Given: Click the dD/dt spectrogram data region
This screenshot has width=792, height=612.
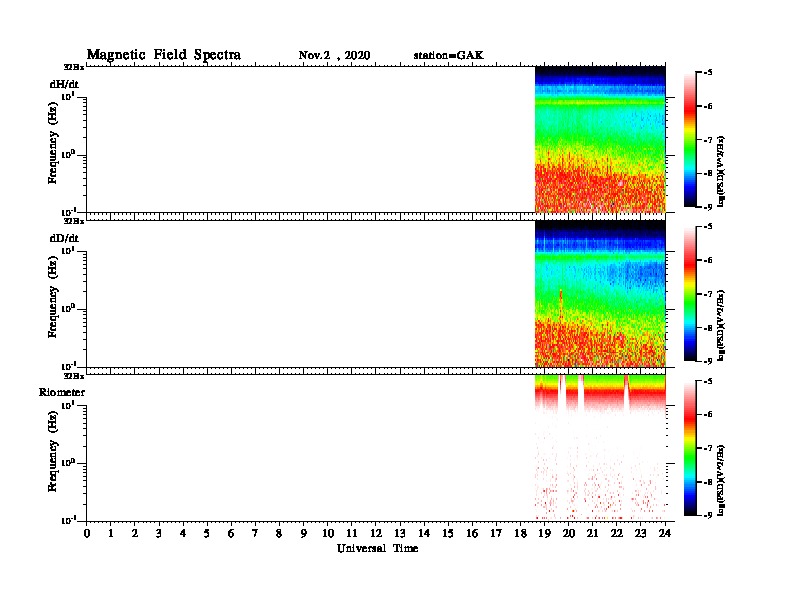Looking at the screenshot, I should (x=600, y=293).
